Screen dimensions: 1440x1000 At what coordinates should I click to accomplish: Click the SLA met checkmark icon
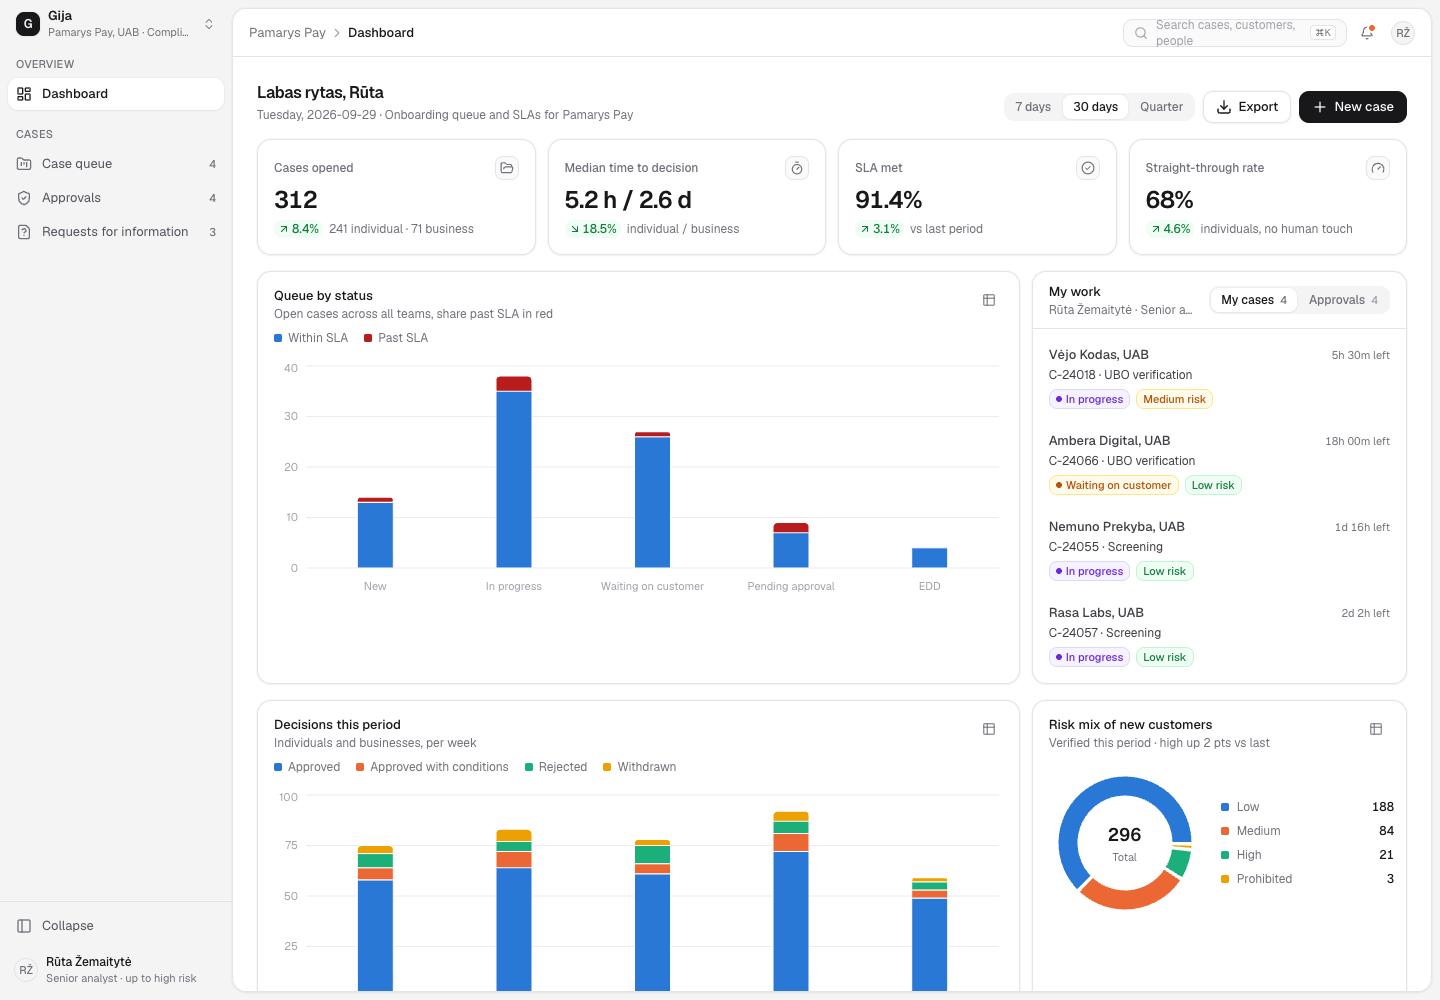coord(1088,168)
